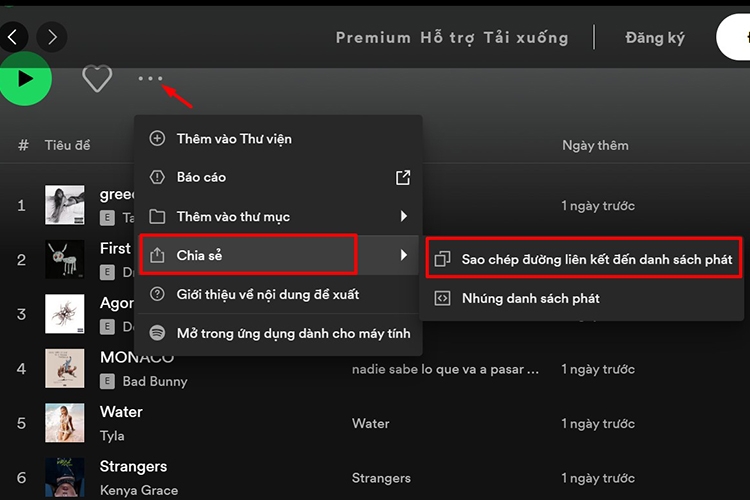Click track 1 album cover
This screenshot has height=500, width=750.
click(x=65, y=205)
